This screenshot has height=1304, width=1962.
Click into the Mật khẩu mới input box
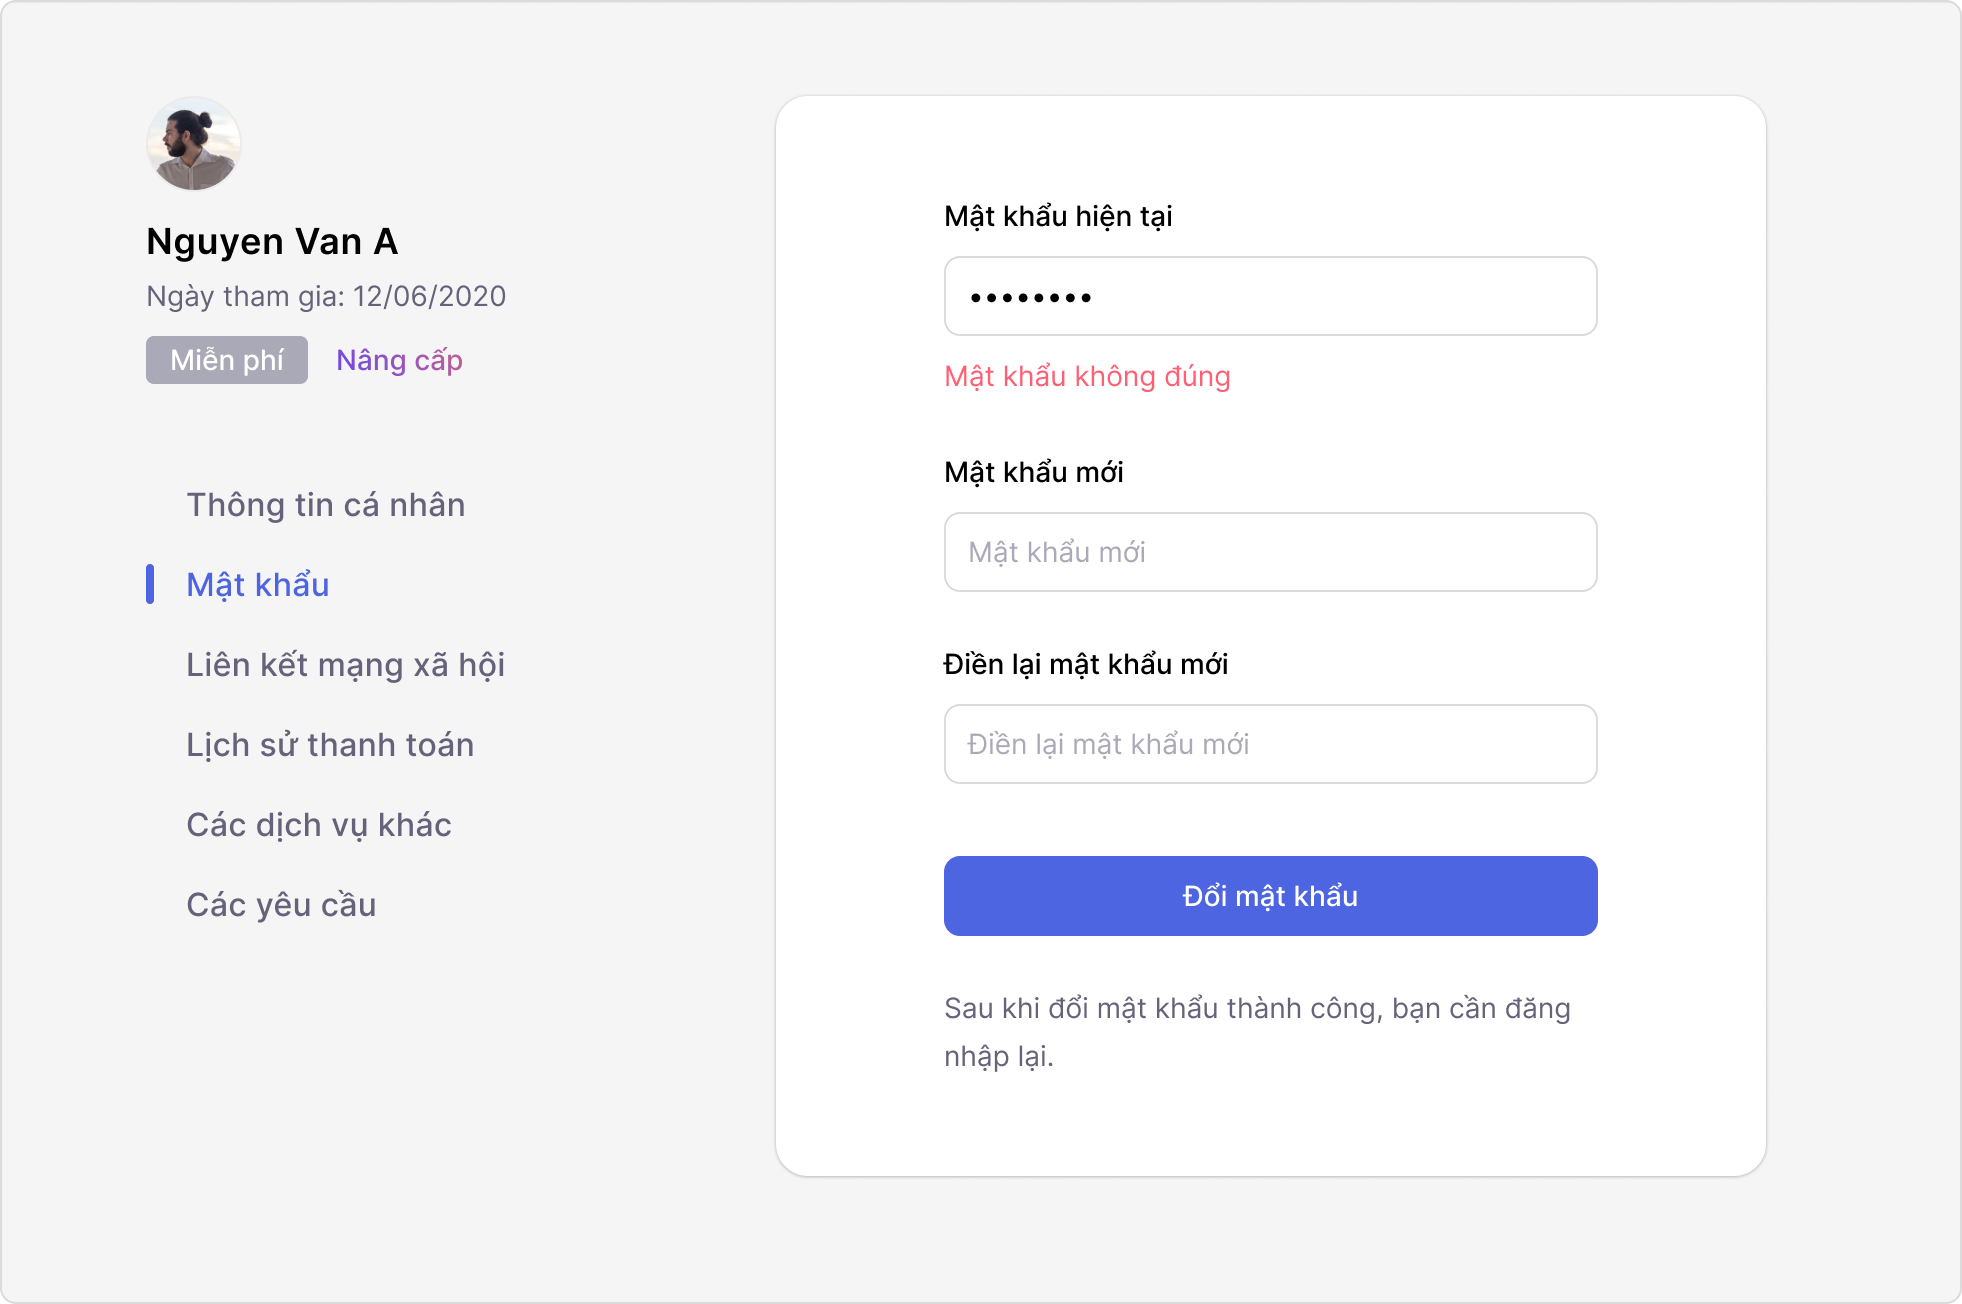click(x=1270, y=552)
